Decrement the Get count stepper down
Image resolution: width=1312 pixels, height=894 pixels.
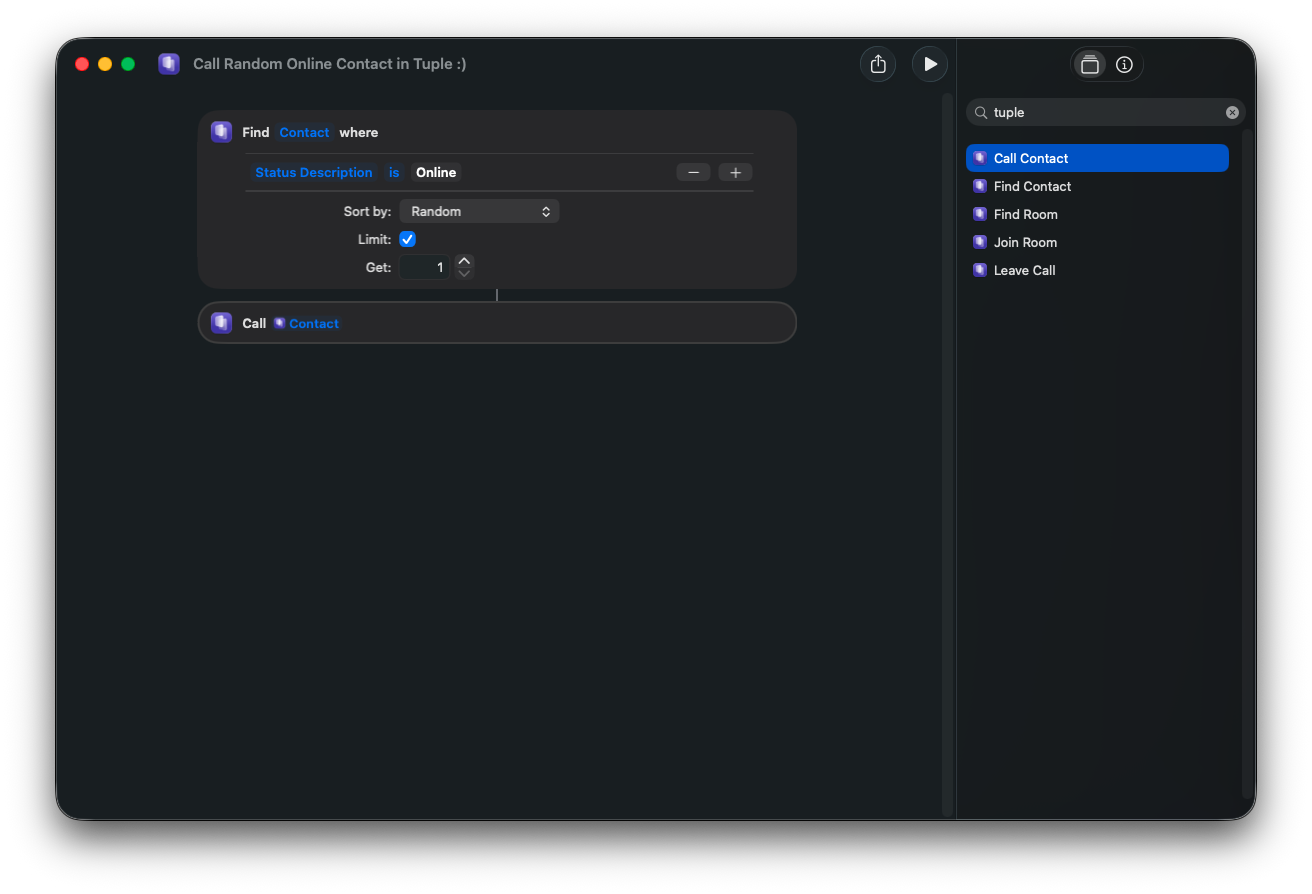464,273
